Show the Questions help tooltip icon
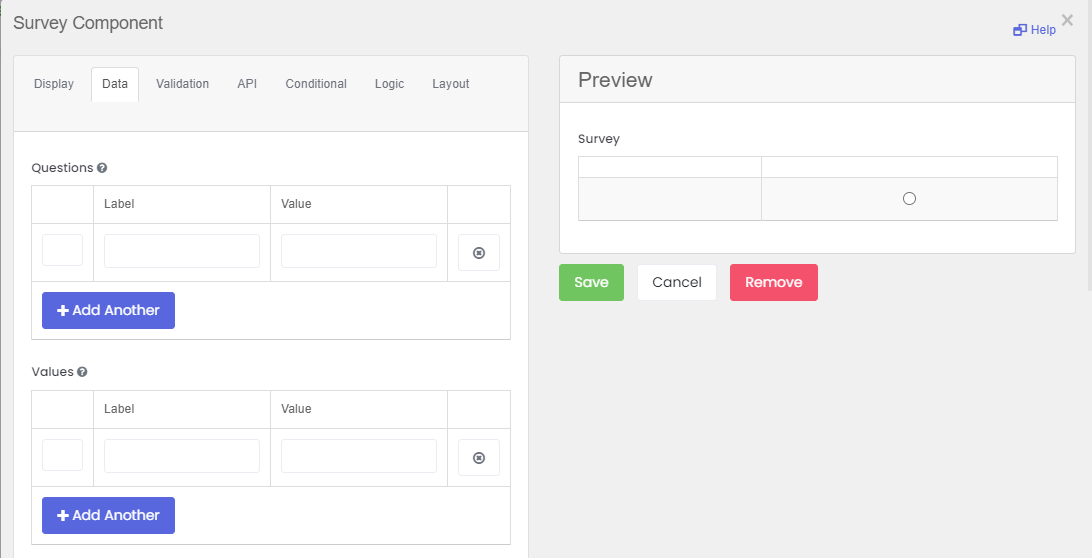Image resolution: width=1092 pixels, height=558 pixels. [102, 168]
